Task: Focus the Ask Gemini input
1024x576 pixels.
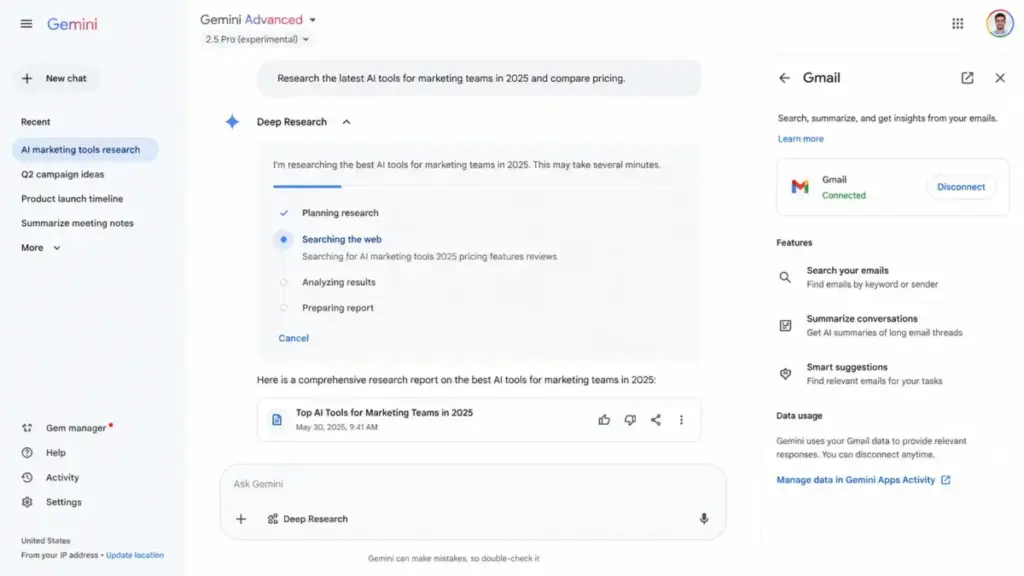Action: (473, 484)
